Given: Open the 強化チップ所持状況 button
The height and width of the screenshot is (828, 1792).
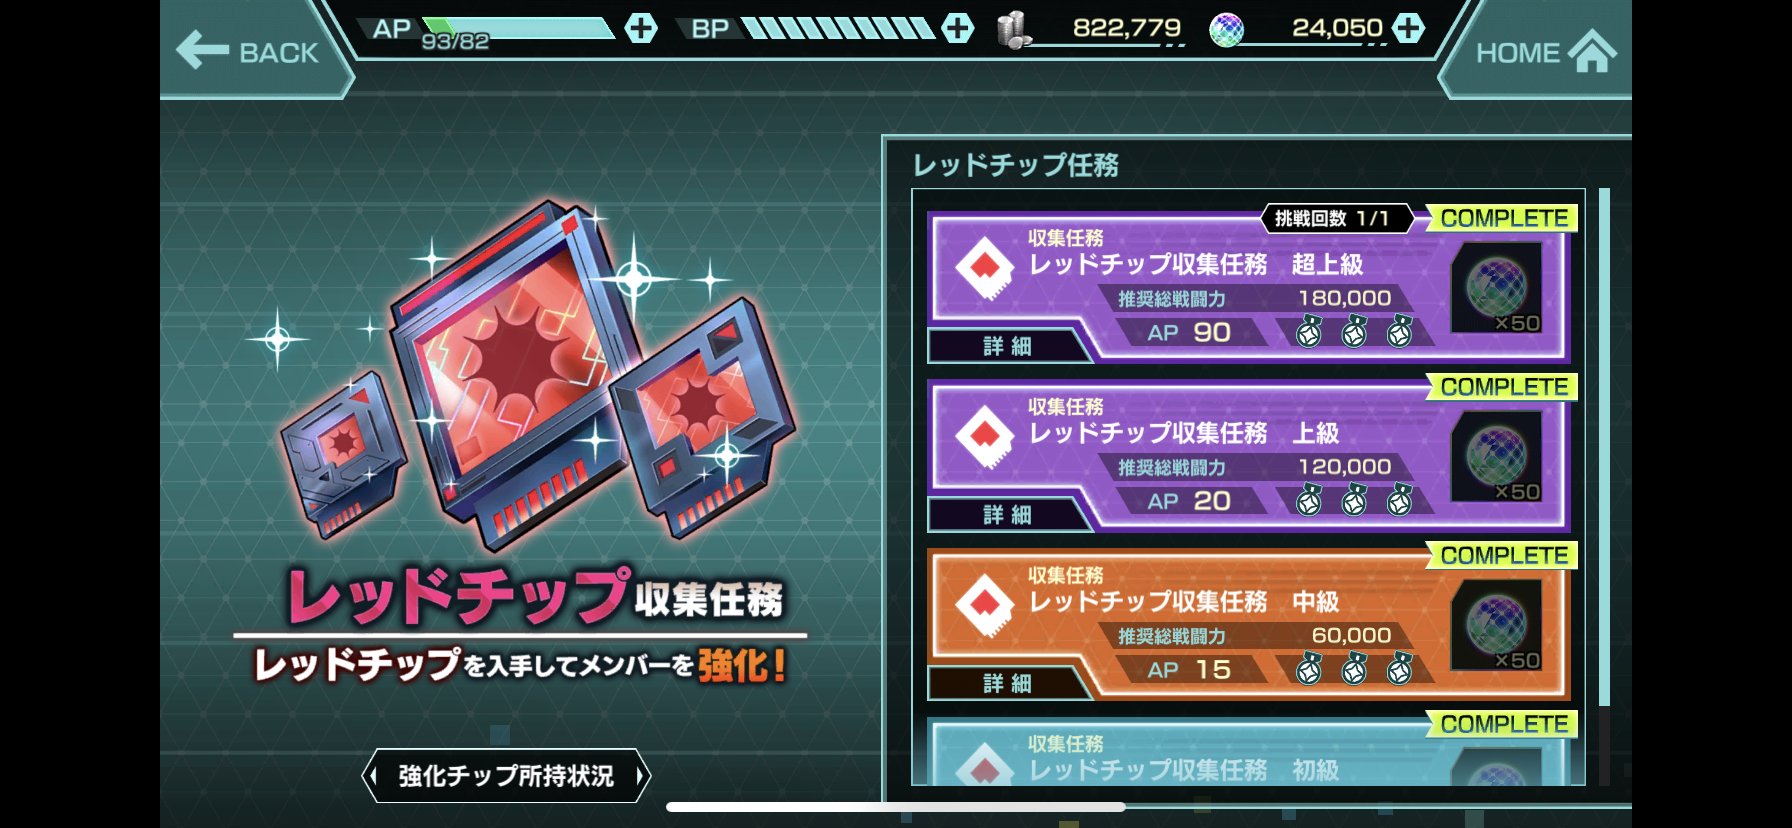Looking at the screenshot, I should click(x=506, y=776).
